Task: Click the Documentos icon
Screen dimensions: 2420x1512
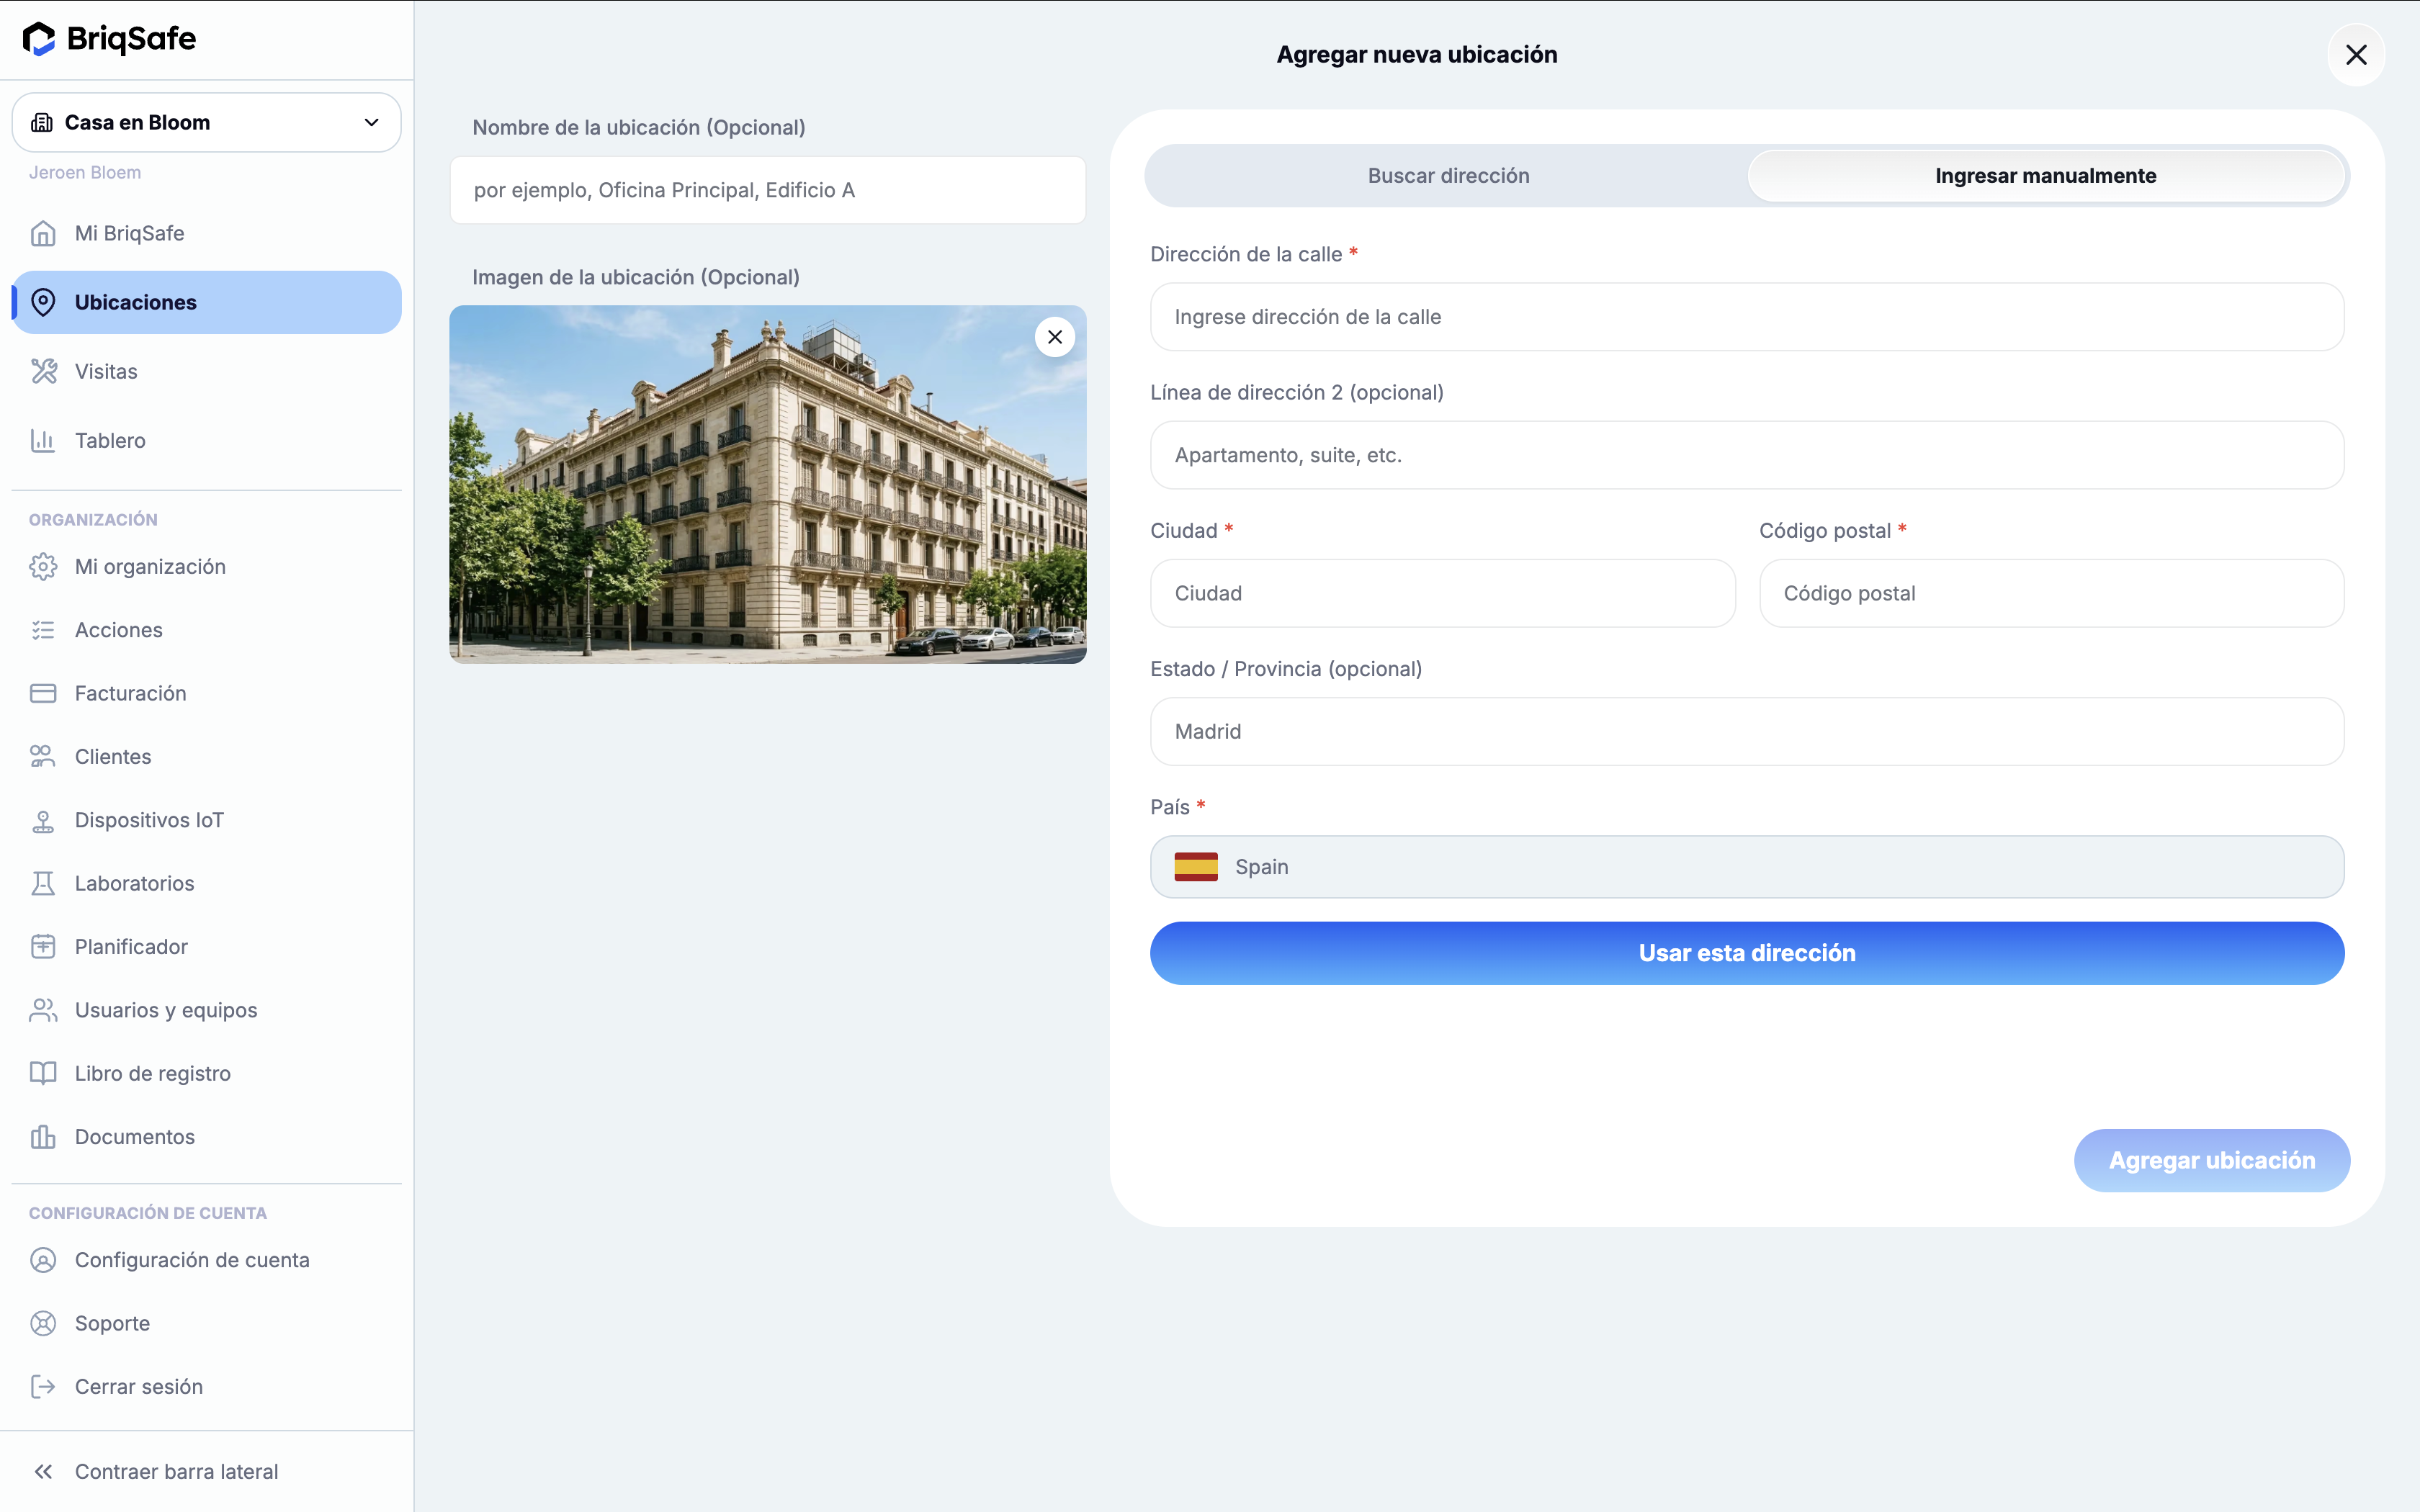Action: tap(43, 1137)
